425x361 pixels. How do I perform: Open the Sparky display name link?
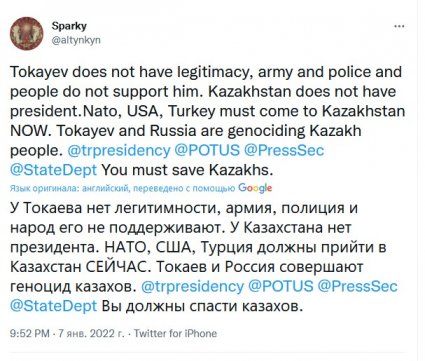(69, 26)
